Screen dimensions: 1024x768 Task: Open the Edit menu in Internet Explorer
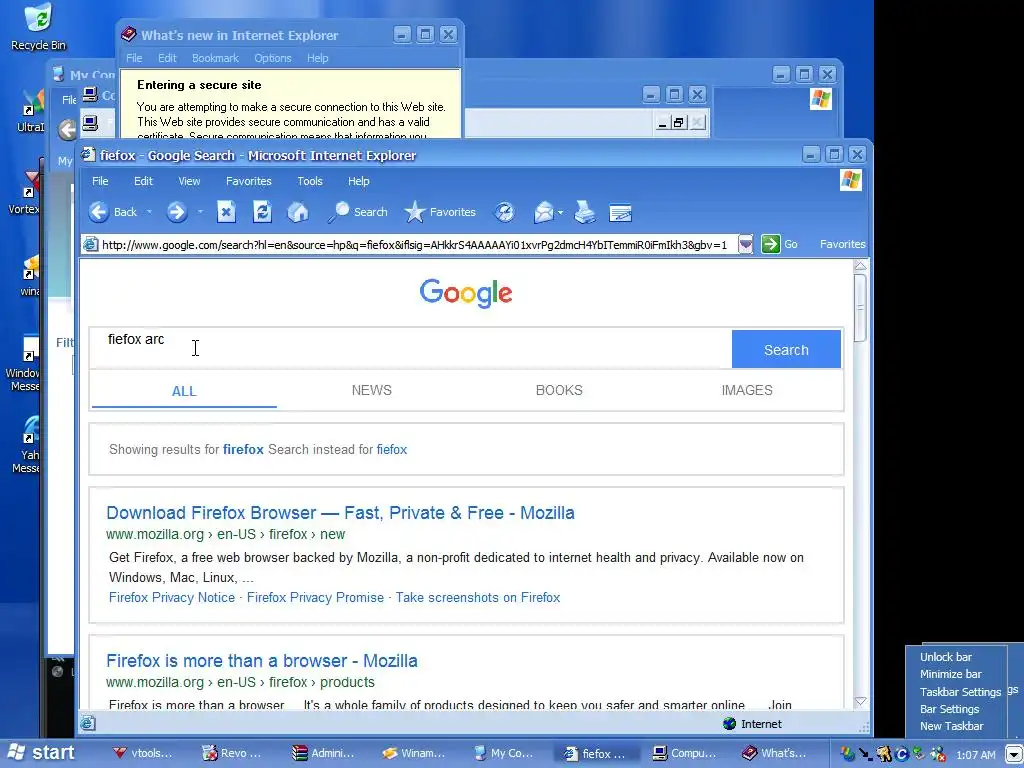(x=143, y=181)
